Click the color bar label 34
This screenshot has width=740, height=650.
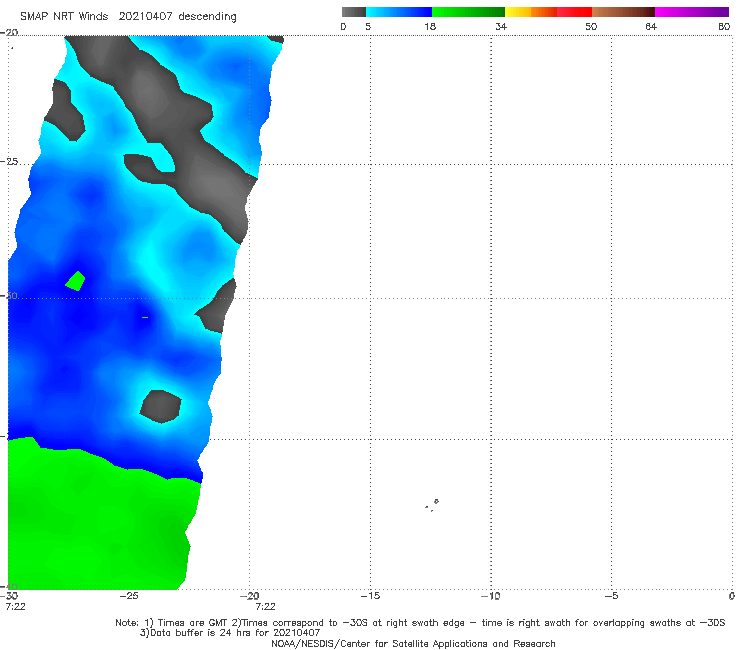(501, 26)
